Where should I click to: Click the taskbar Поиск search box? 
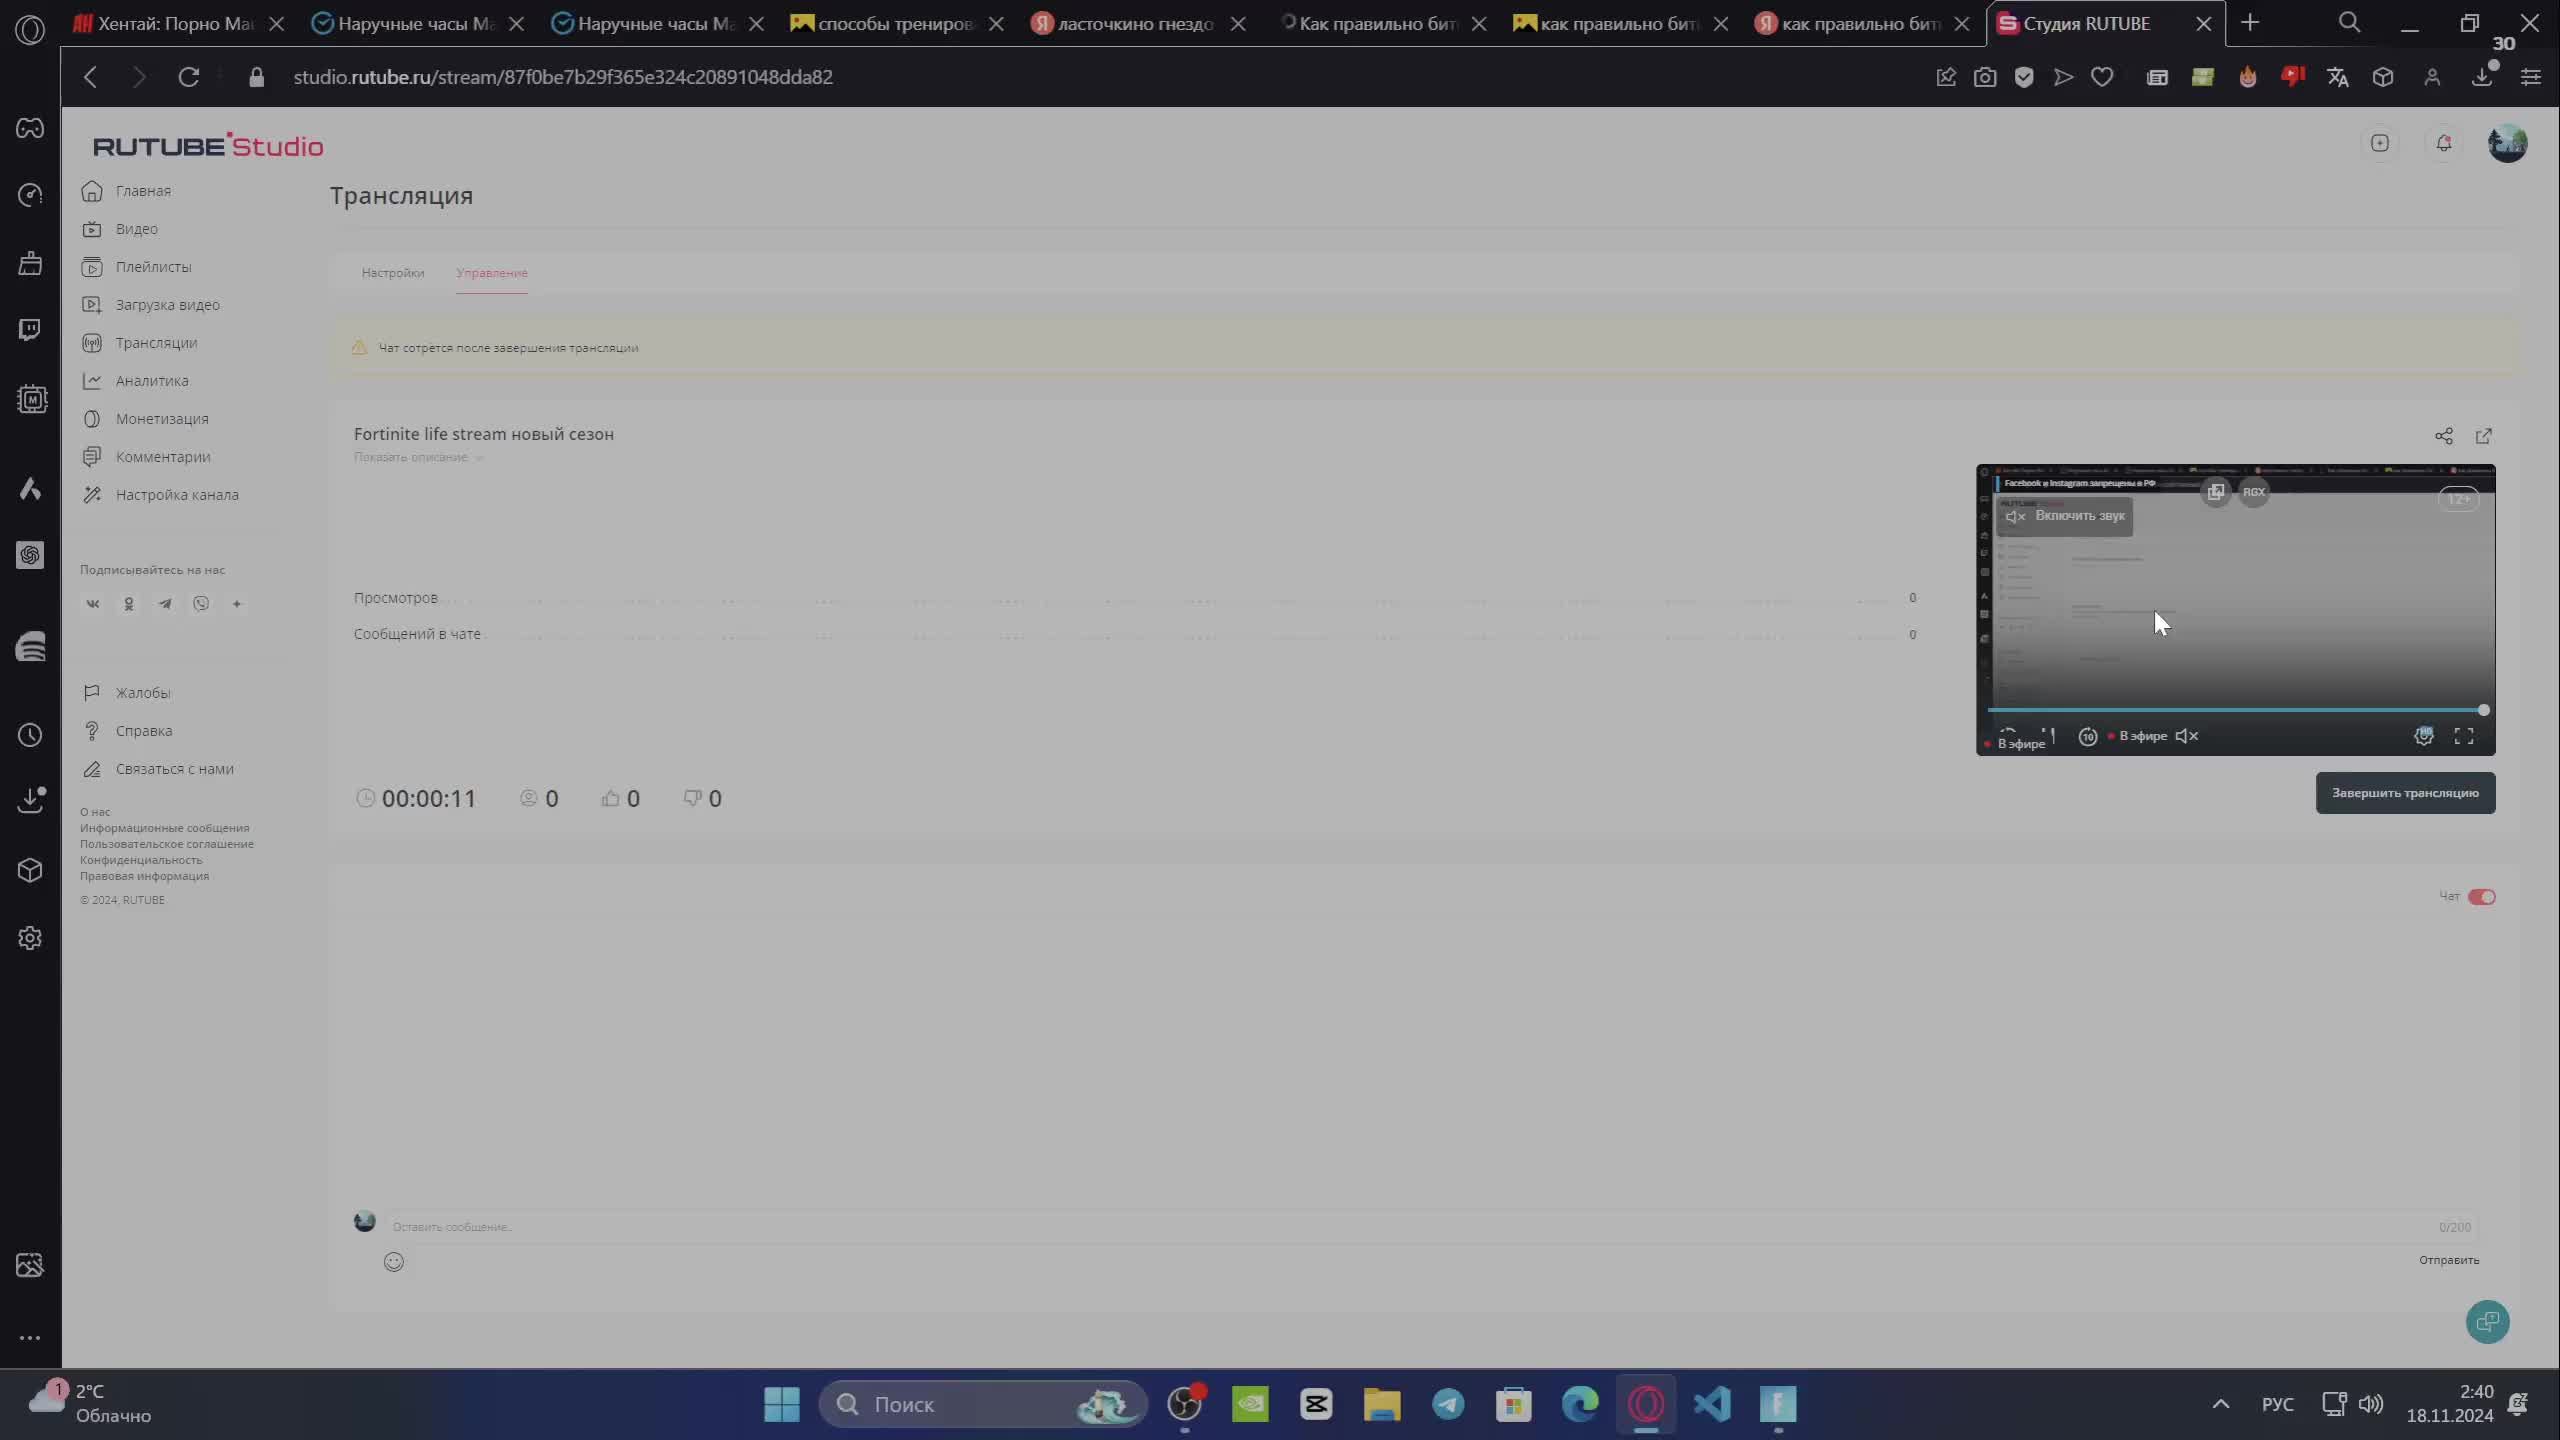click(982, 1404)
